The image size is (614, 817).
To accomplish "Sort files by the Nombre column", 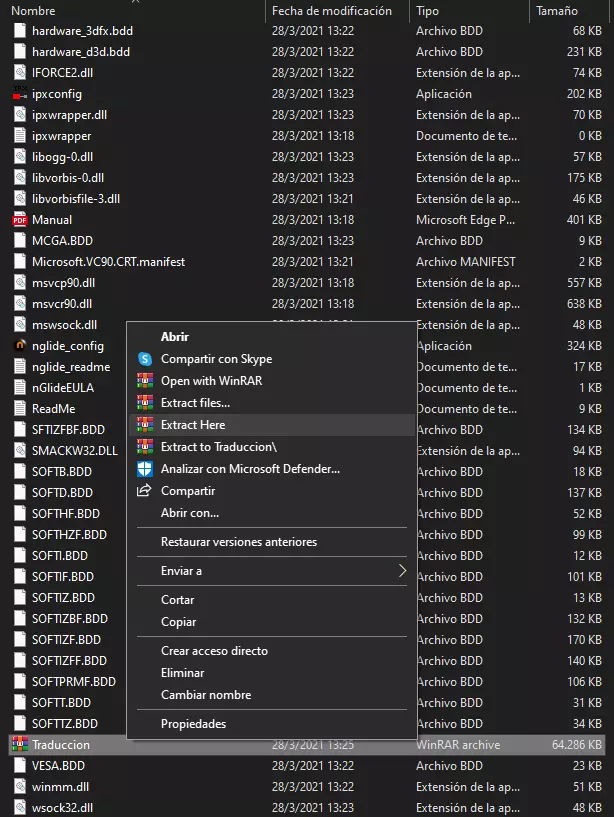I will 34,11.
